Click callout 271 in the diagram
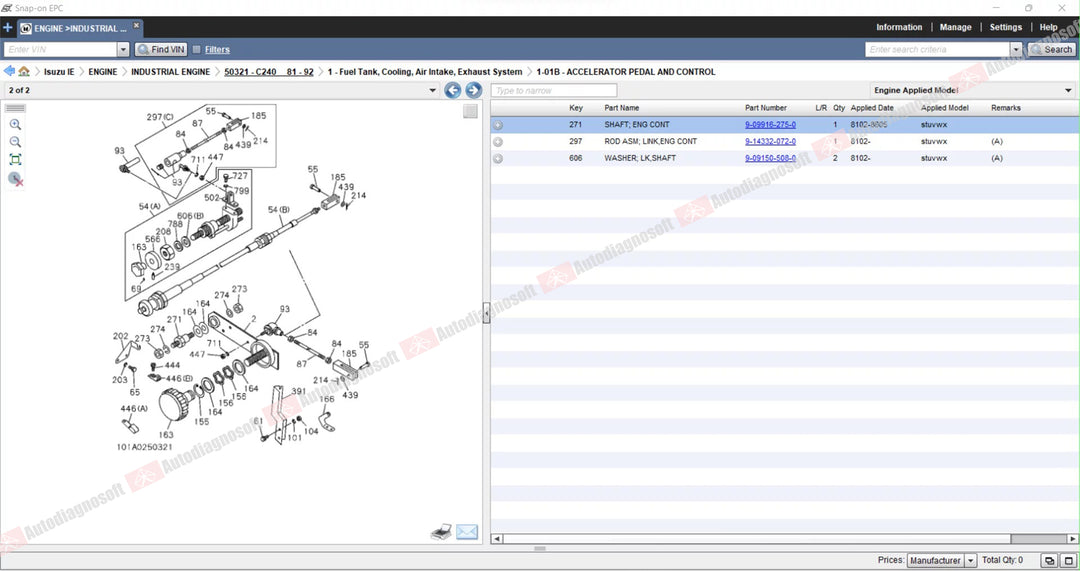This screenshot has width=1080, height=571. [174, 320]
